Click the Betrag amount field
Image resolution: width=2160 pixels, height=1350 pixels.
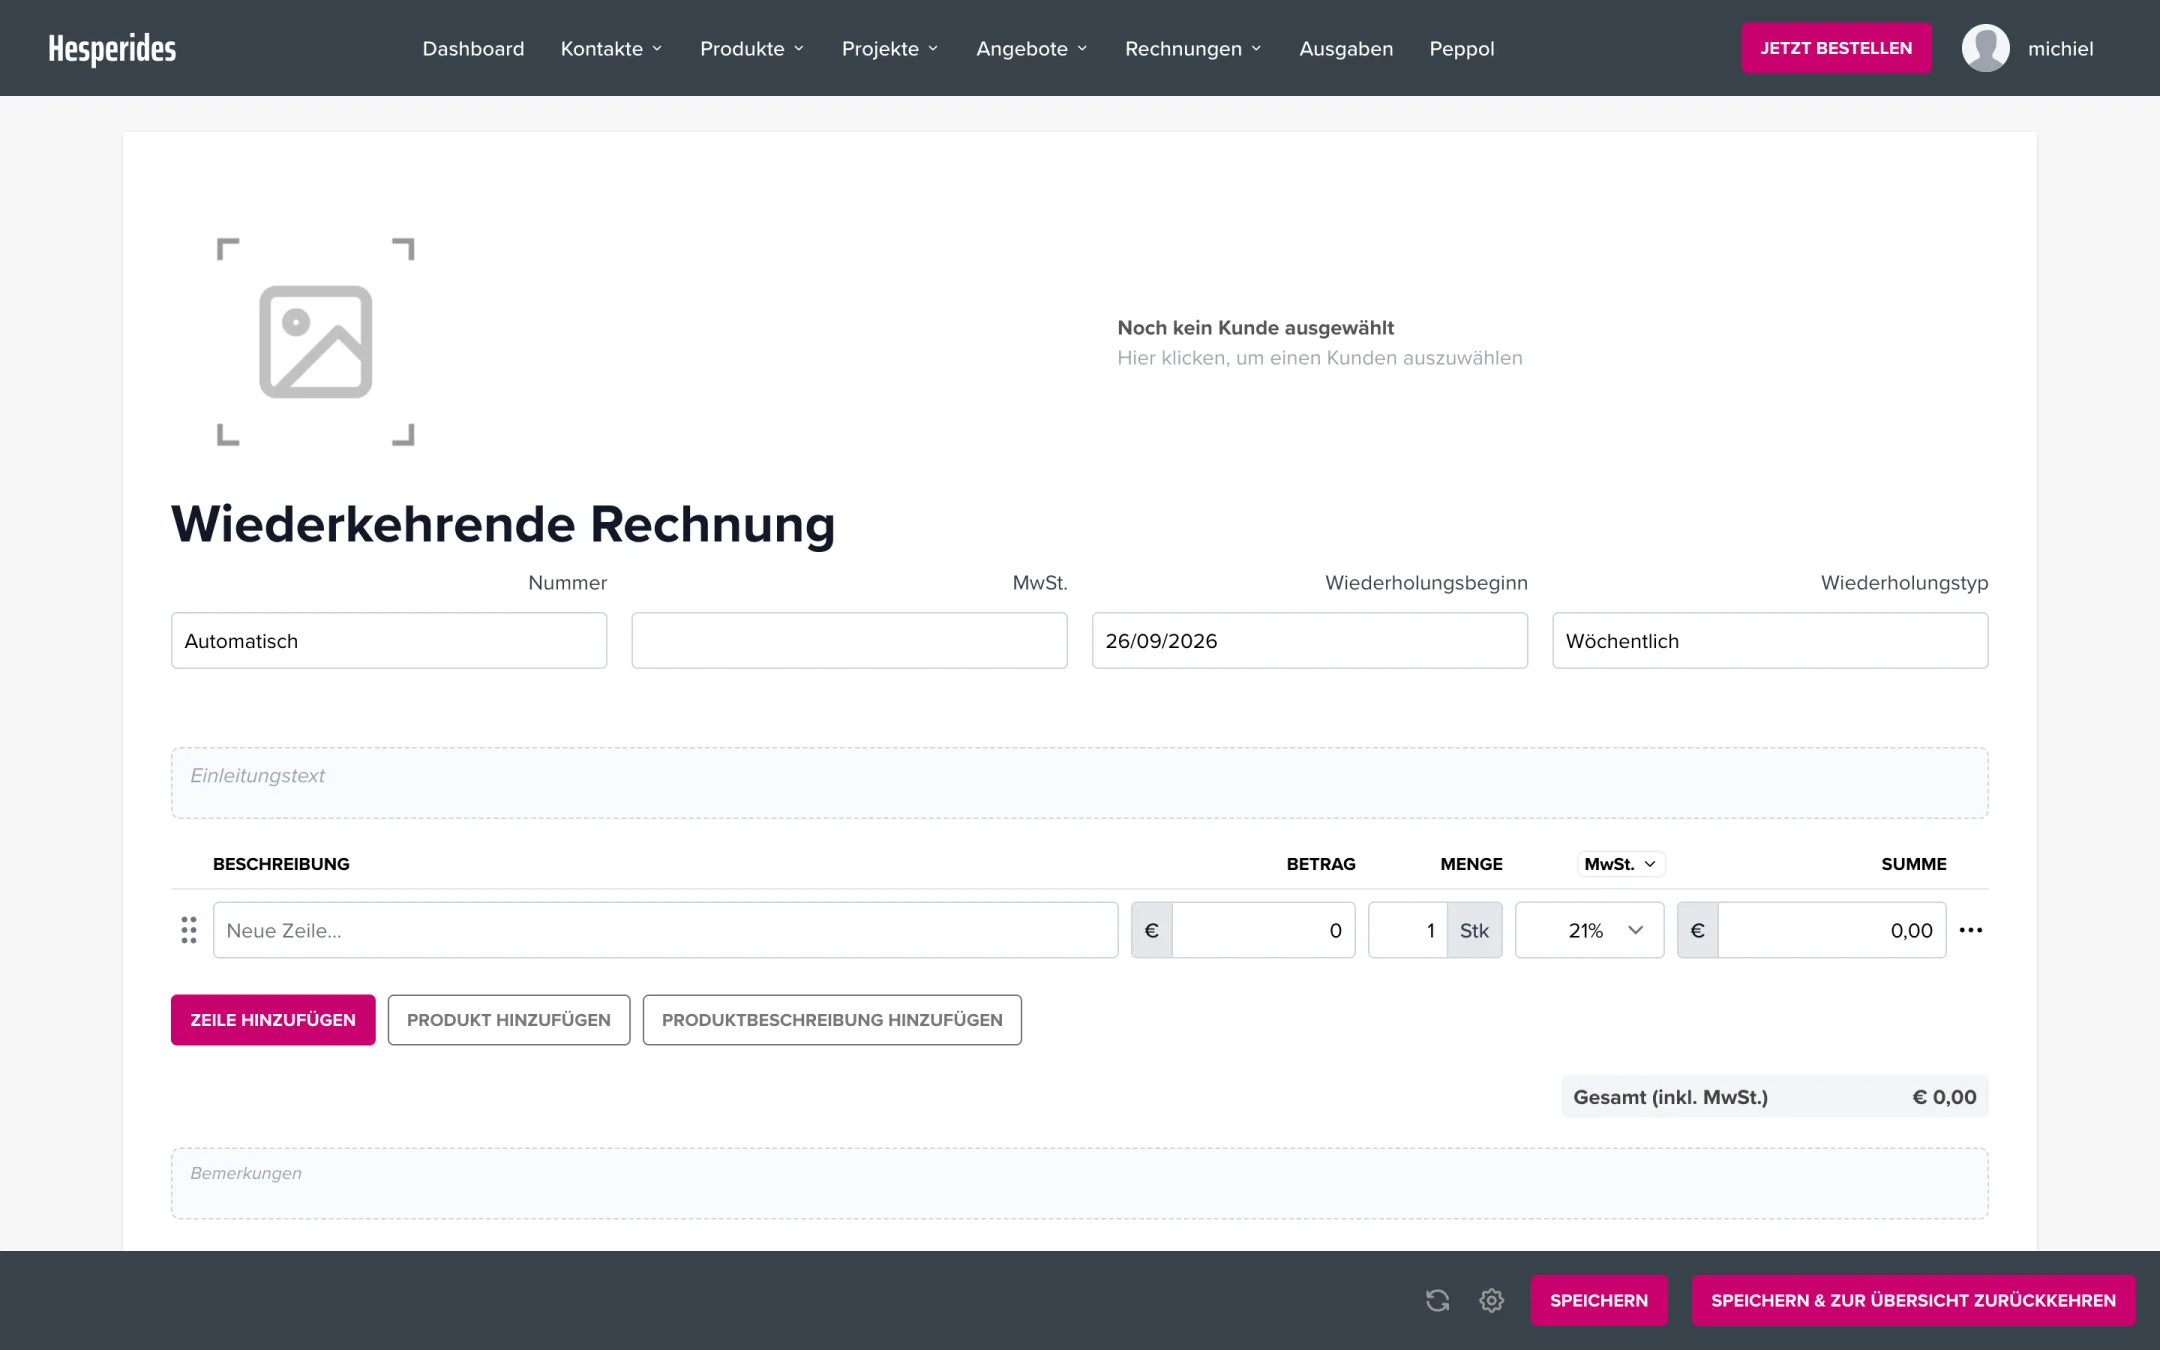[x=1263, y=930]
